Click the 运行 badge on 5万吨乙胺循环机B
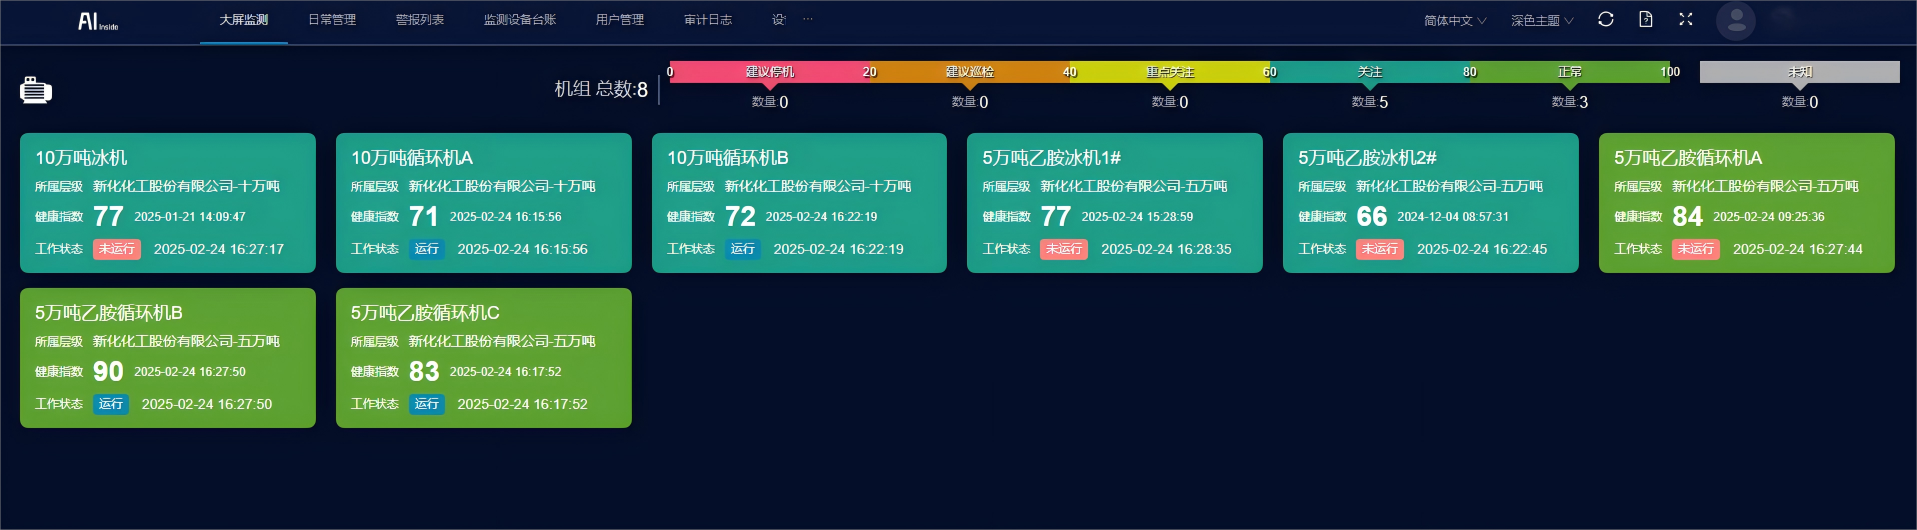 coord(111,404)
